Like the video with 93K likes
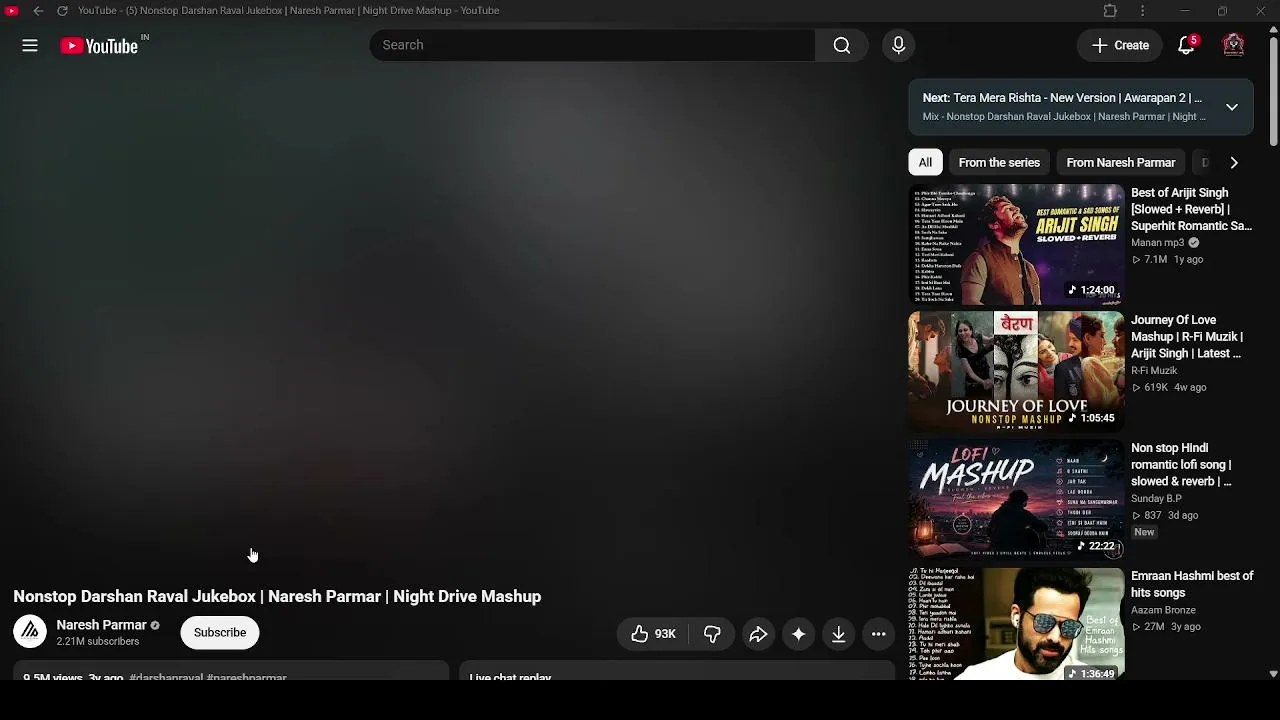The width and height of the screenshot is (1280, 720). 653,634
